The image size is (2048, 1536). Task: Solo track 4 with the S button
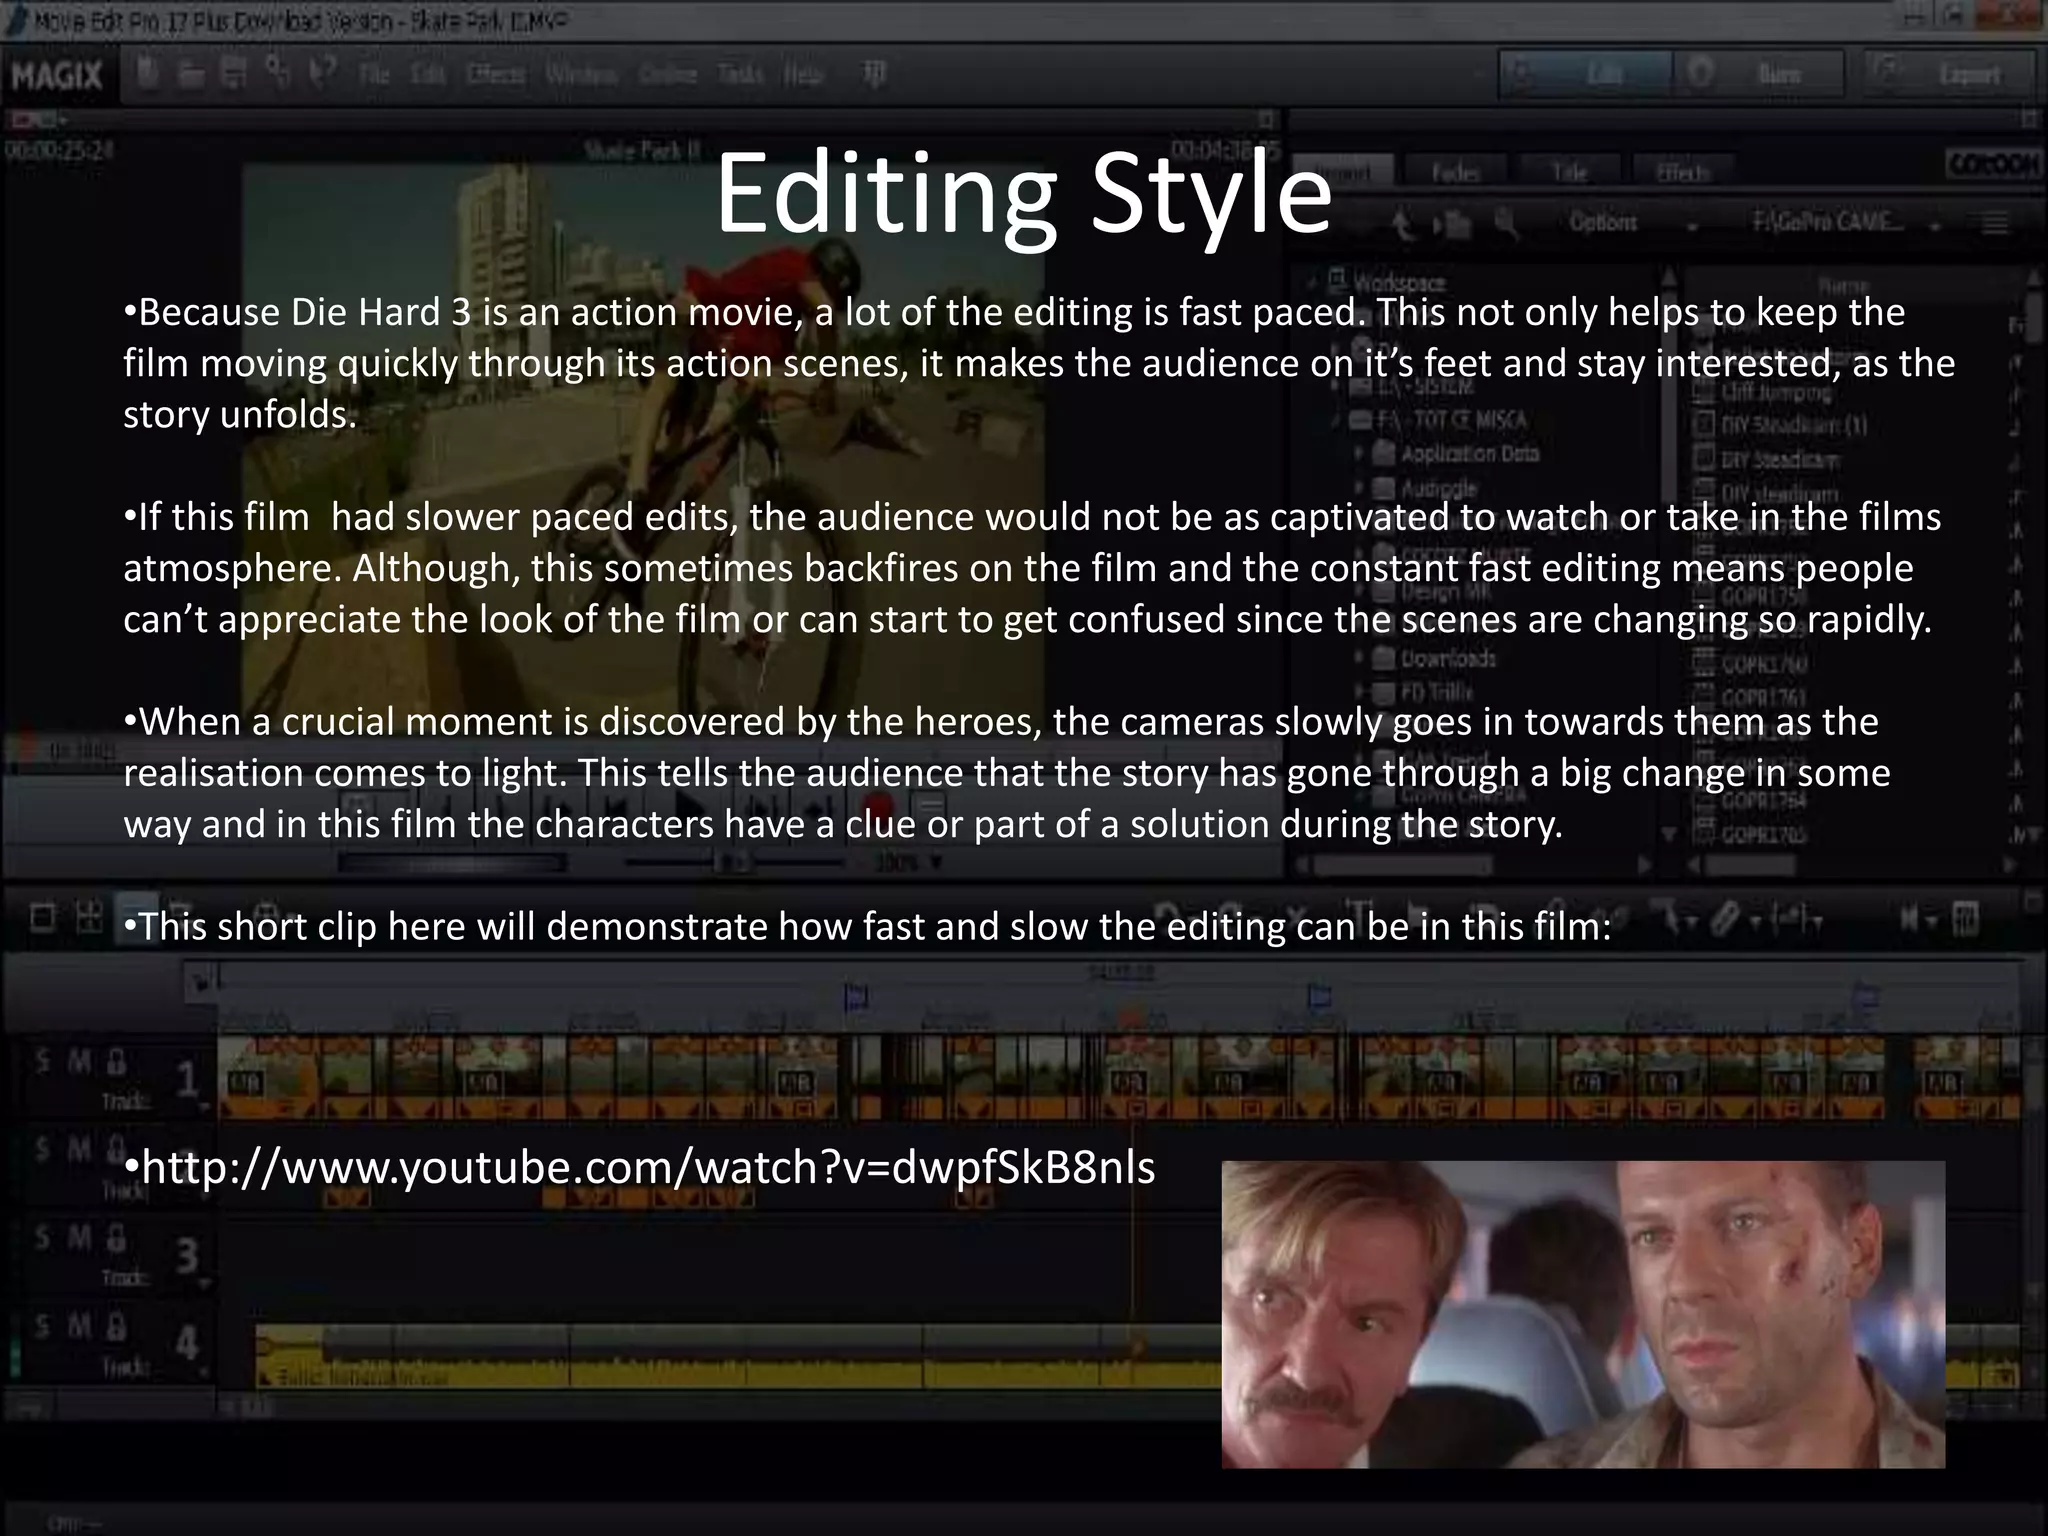[x=43, y=1327]
